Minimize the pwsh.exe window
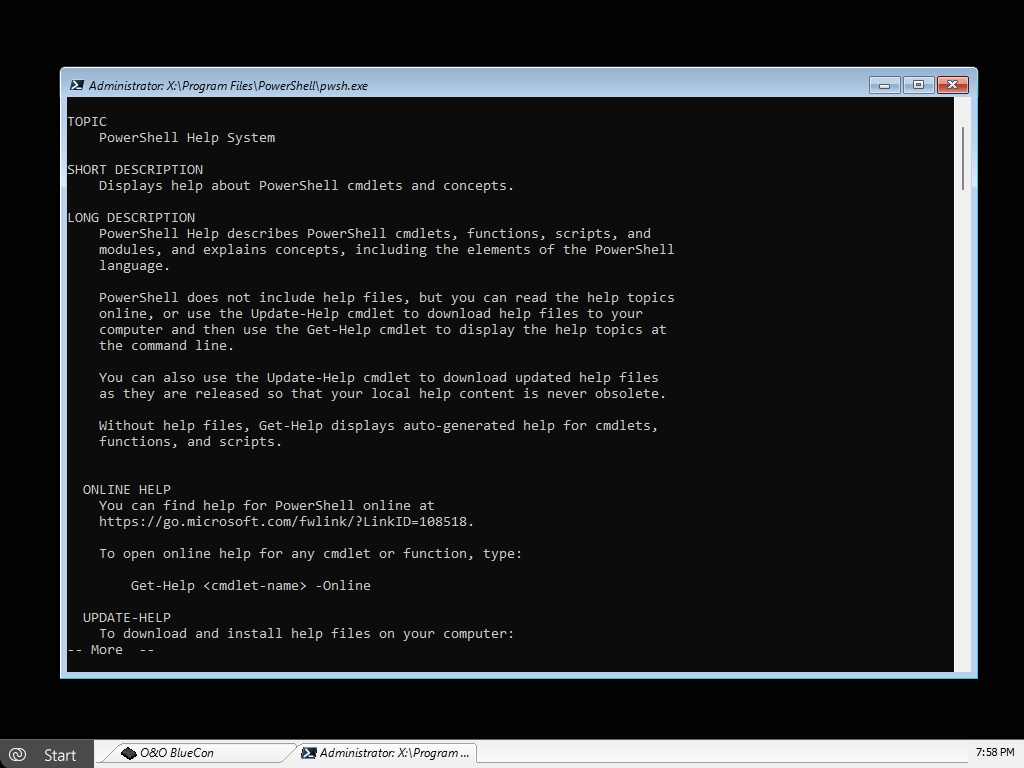 (x=884, y=85)
